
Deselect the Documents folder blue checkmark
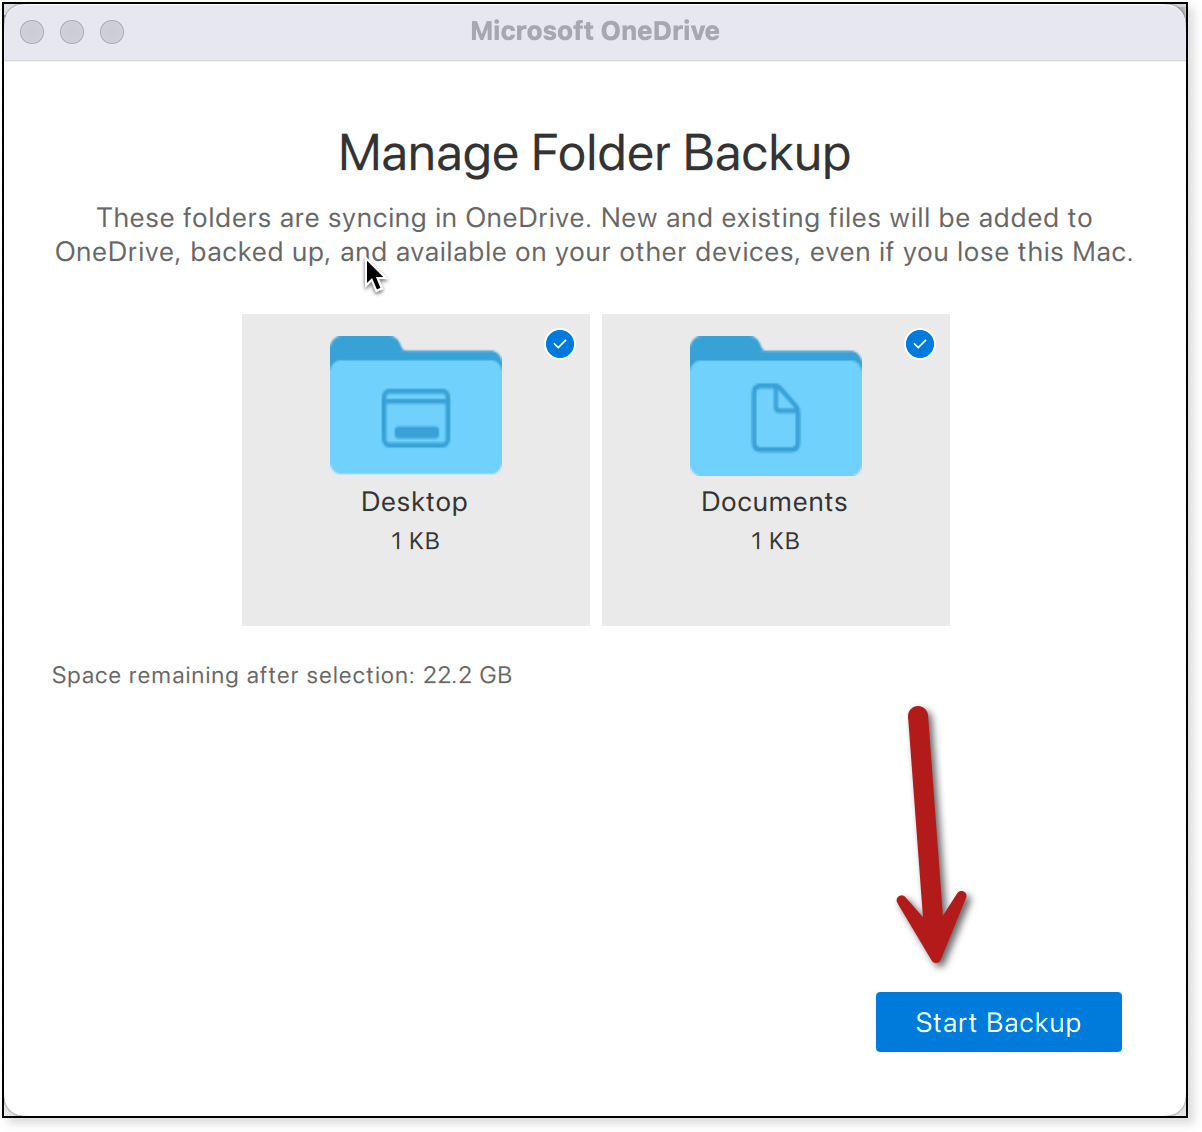pyautogui.click(x=920, y=344)
